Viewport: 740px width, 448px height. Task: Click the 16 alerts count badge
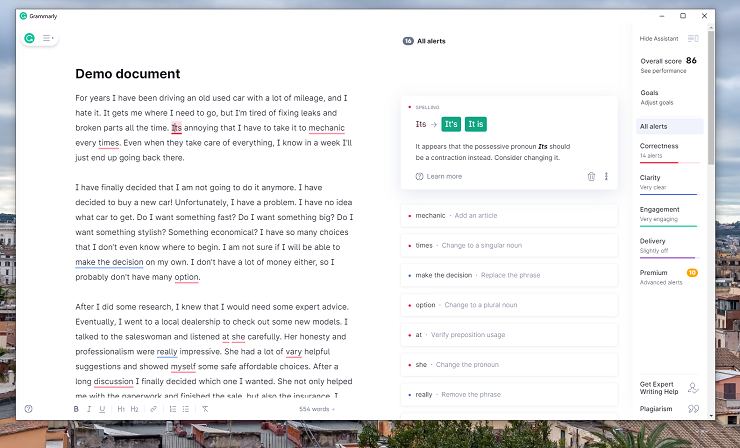(x=408, y=41)
